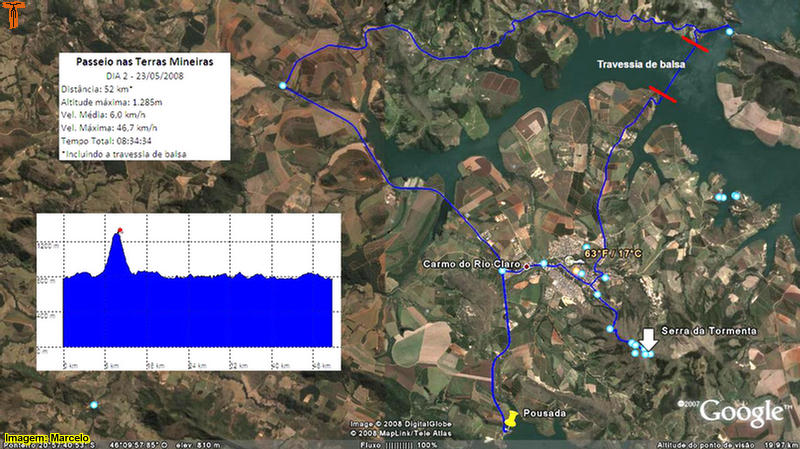
Task: Click the blue waypoint at the route's far west corner
Action: [283, 85]
